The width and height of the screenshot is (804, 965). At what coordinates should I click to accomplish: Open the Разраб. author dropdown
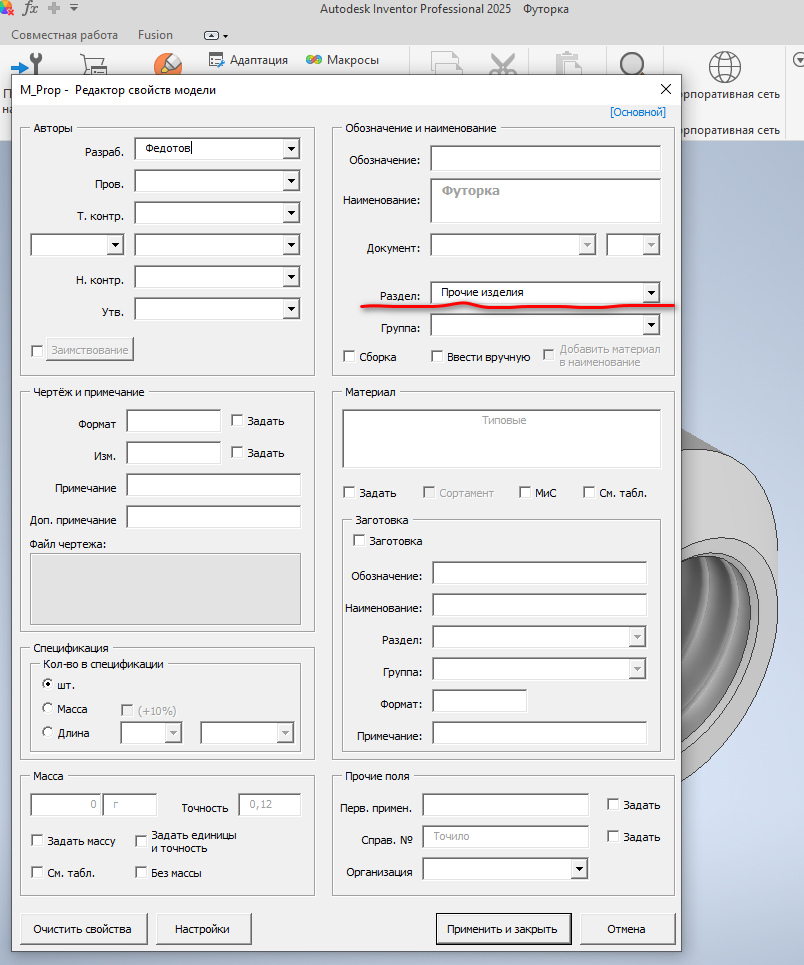(291, 148)
